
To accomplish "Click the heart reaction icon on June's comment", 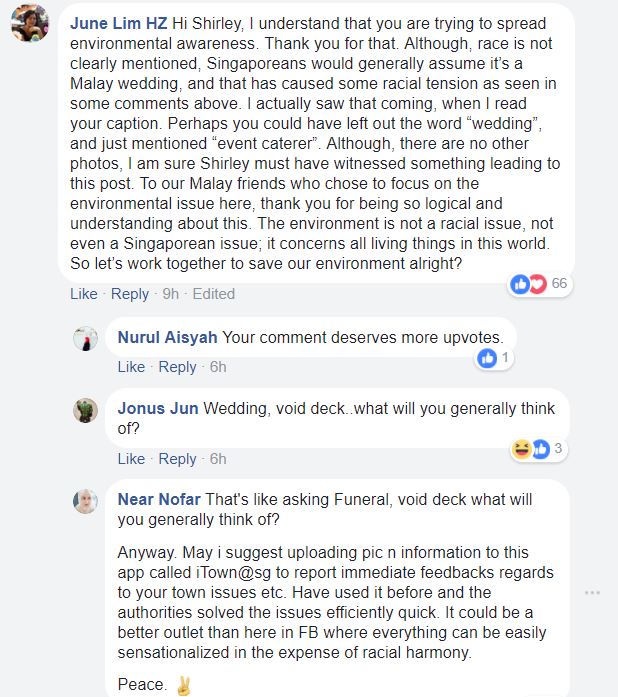I will pyautogui.click(x=538, y=284).
